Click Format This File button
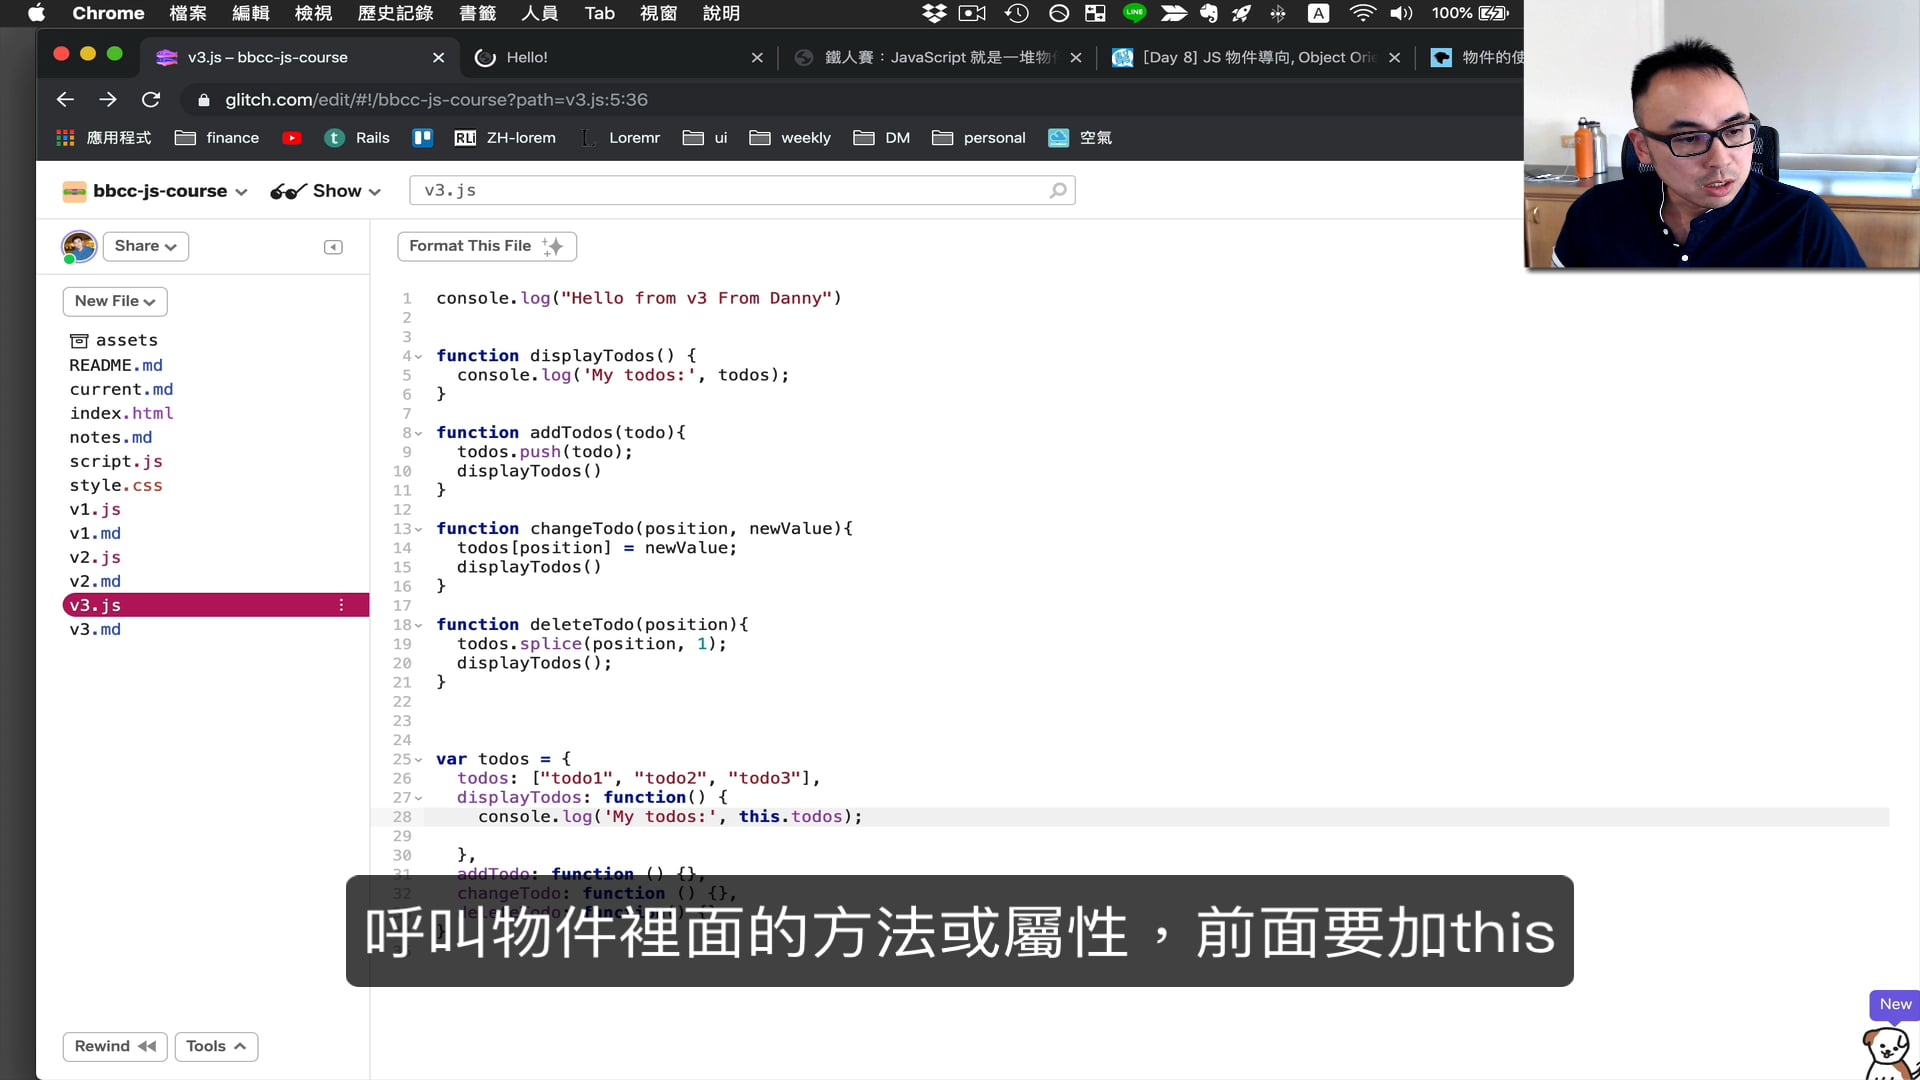The height and width of the screenshot is (1080, 1920). (x=486, y=246)
